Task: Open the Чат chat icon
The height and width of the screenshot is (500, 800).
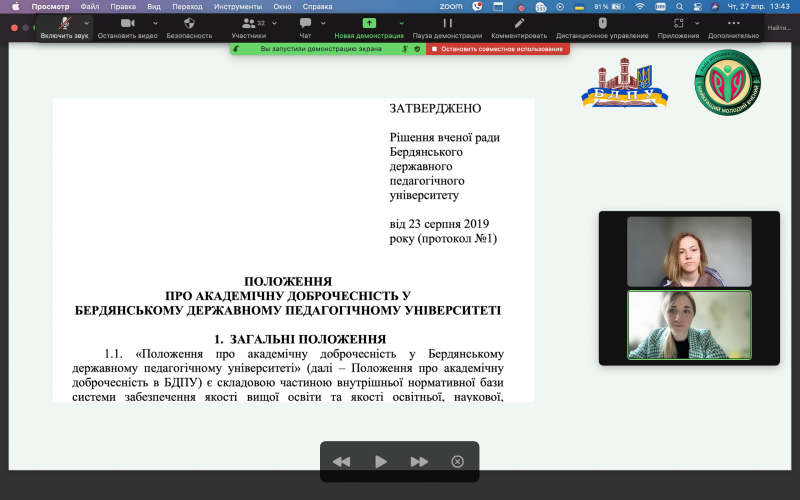Action: 305,23
